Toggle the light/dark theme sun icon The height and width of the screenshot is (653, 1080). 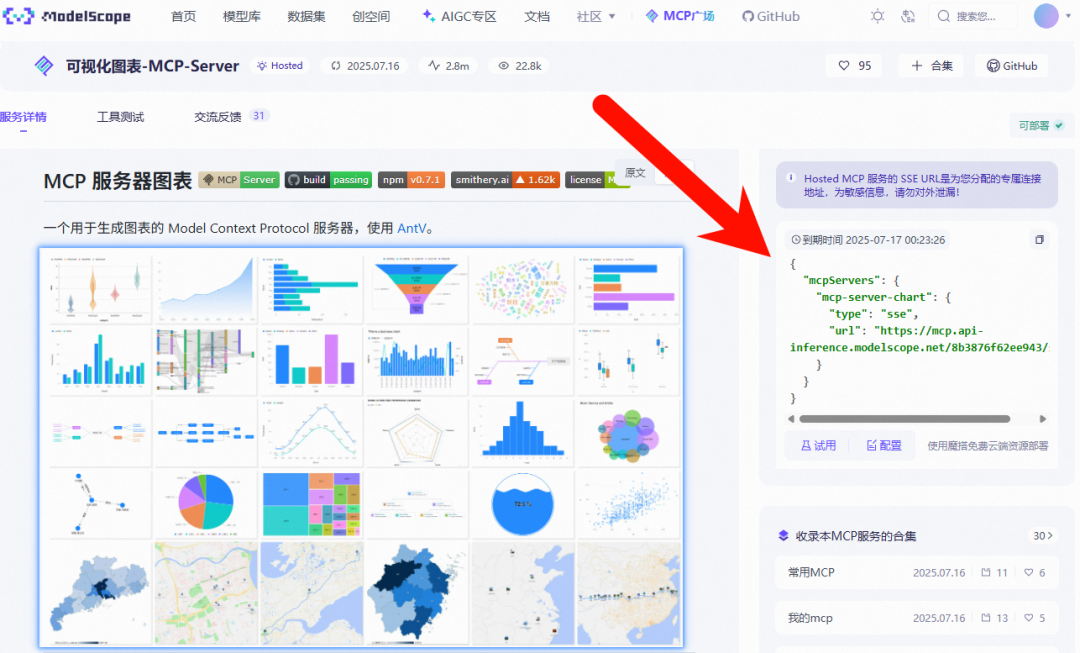click(877, 17)
